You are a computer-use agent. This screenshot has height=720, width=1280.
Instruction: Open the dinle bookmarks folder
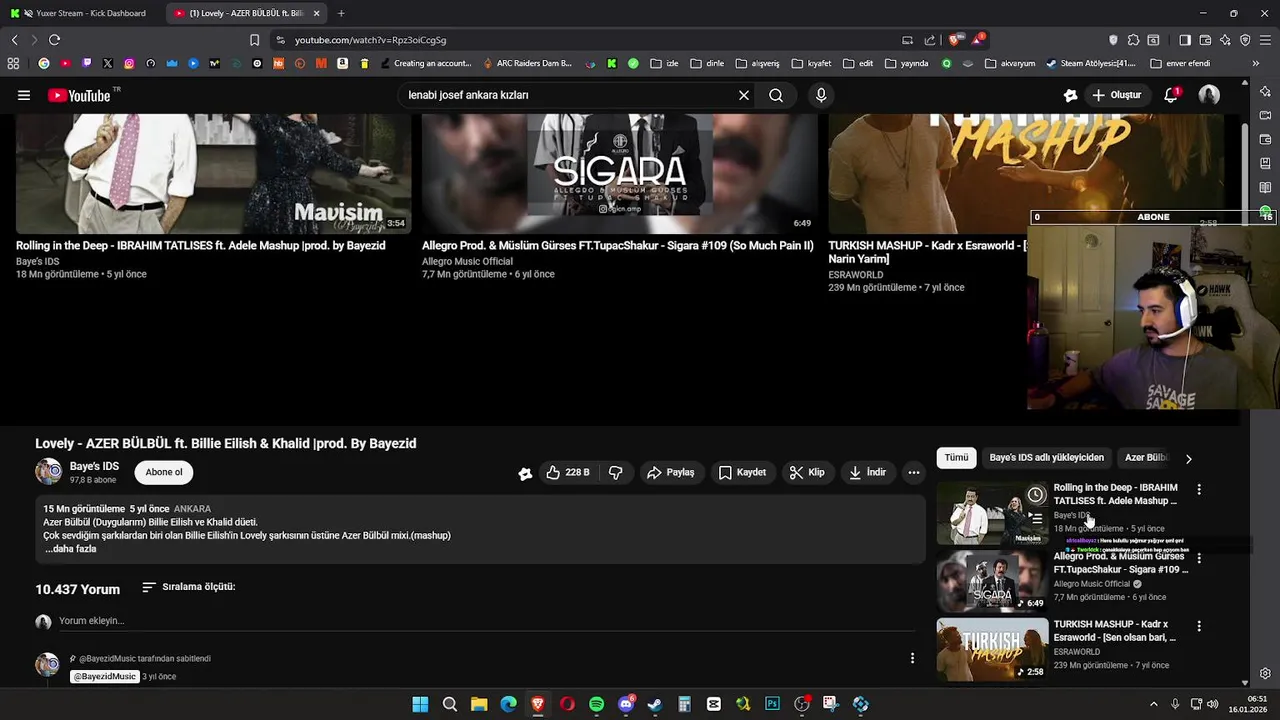point(706,63)
